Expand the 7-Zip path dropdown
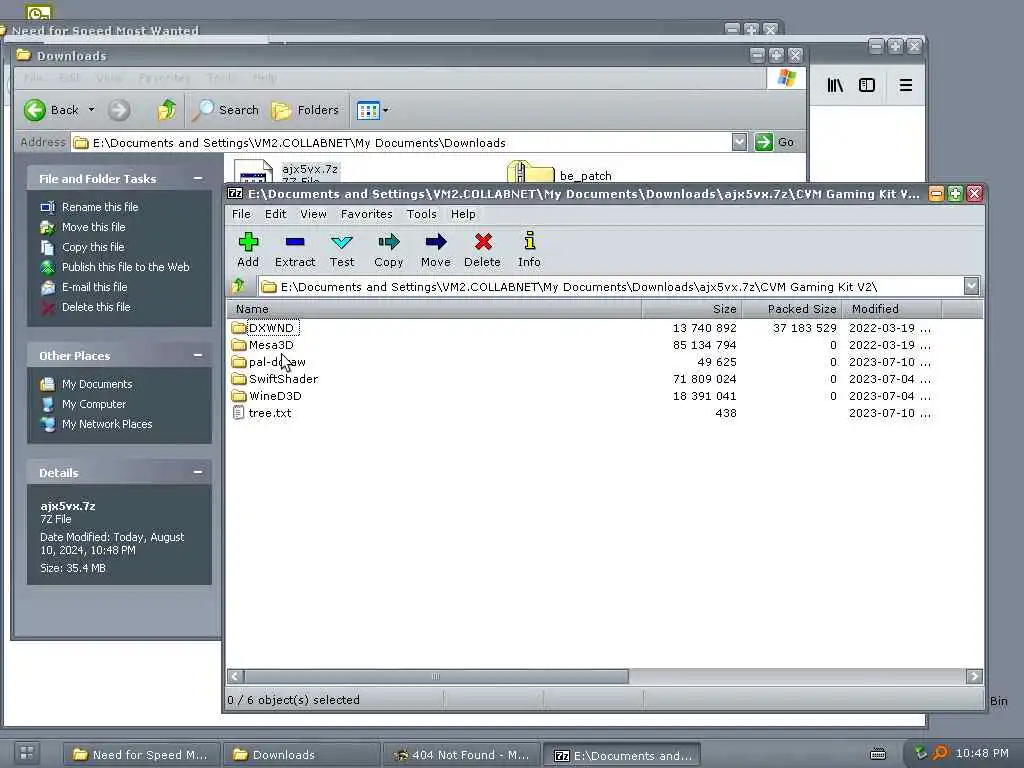Viewport: 1024px width, 768px height. coord(971,286)
